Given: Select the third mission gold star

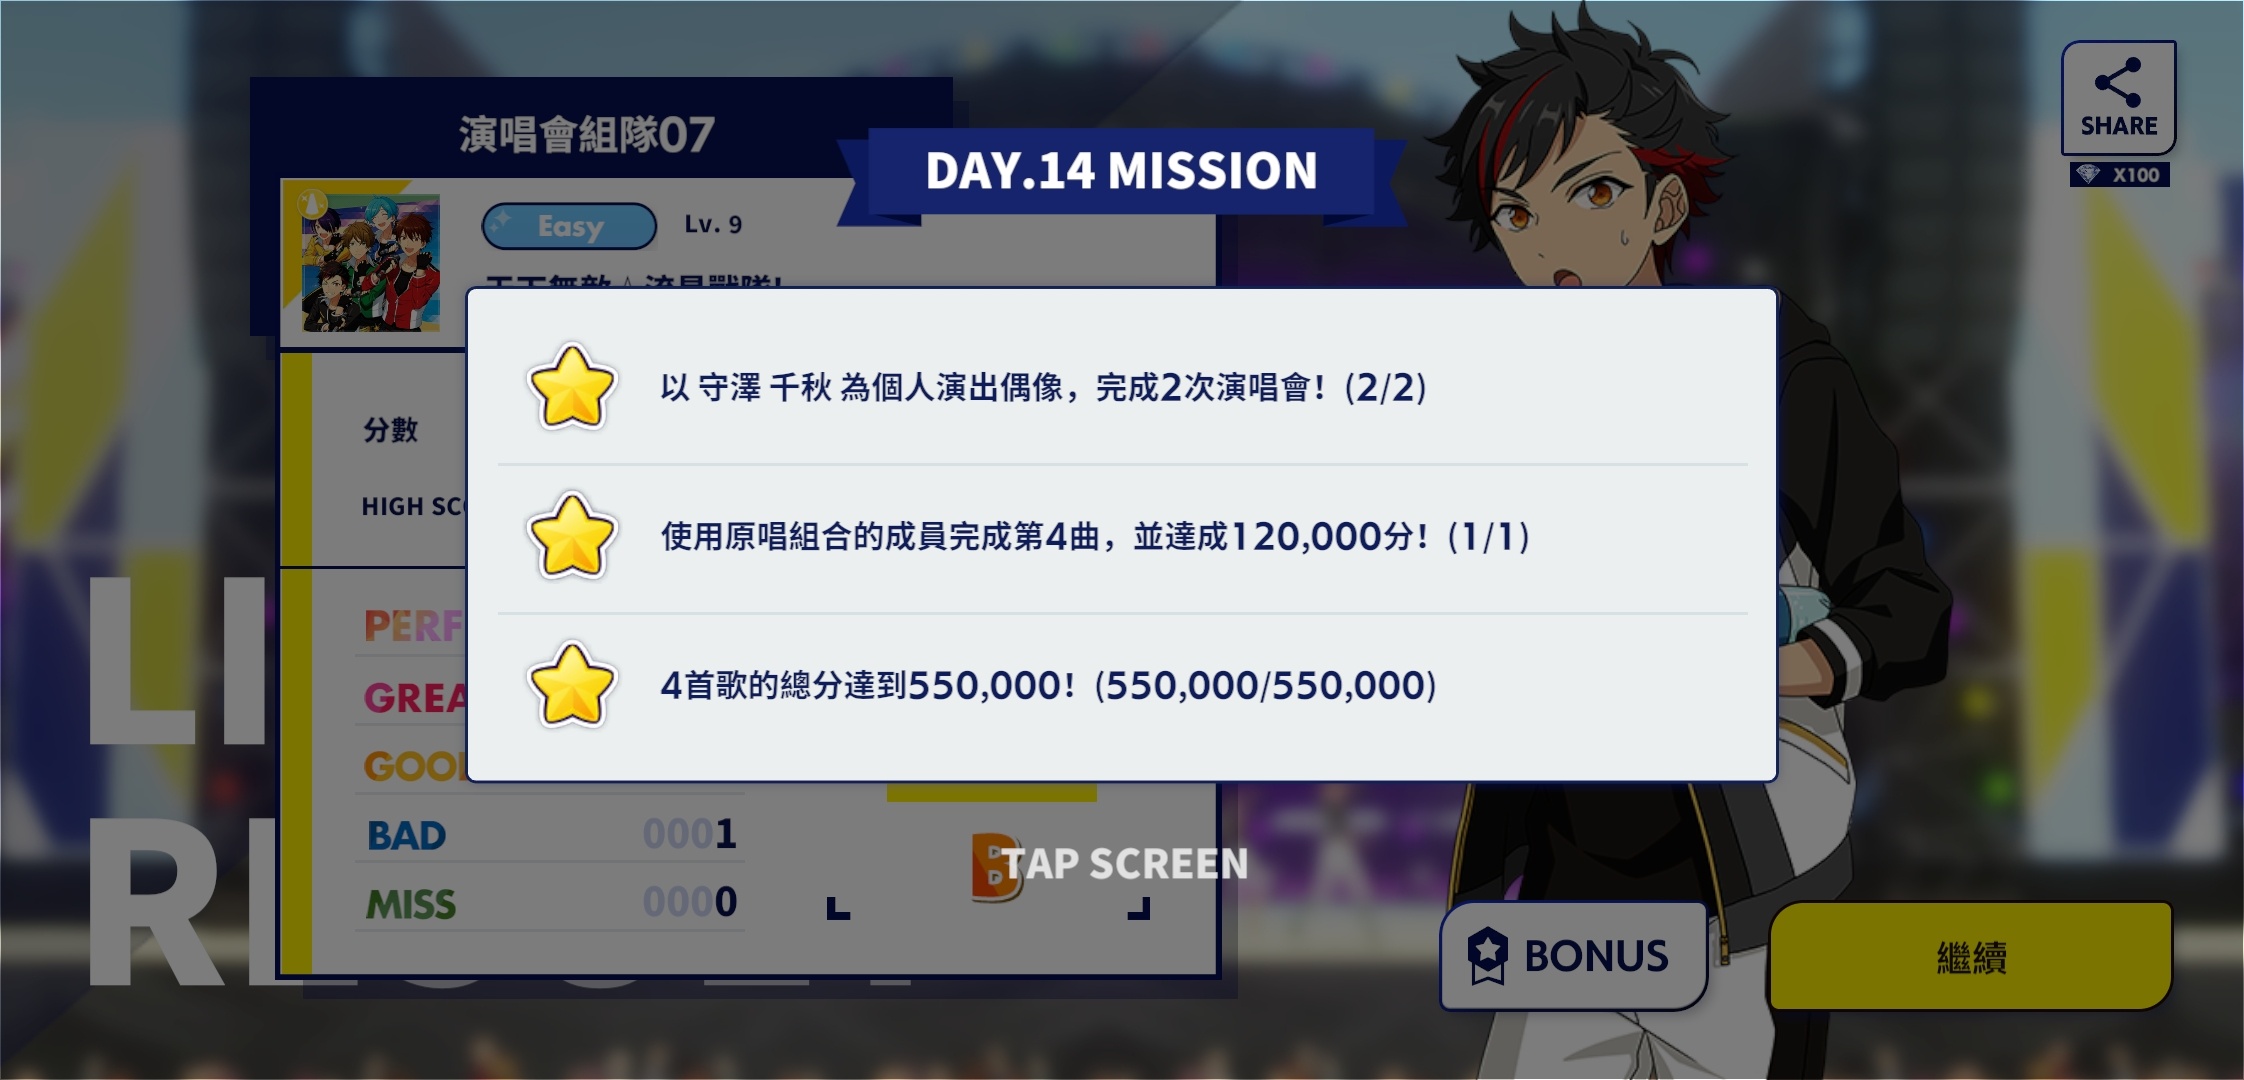Looking at the screenshot, I should click(571, 685).
